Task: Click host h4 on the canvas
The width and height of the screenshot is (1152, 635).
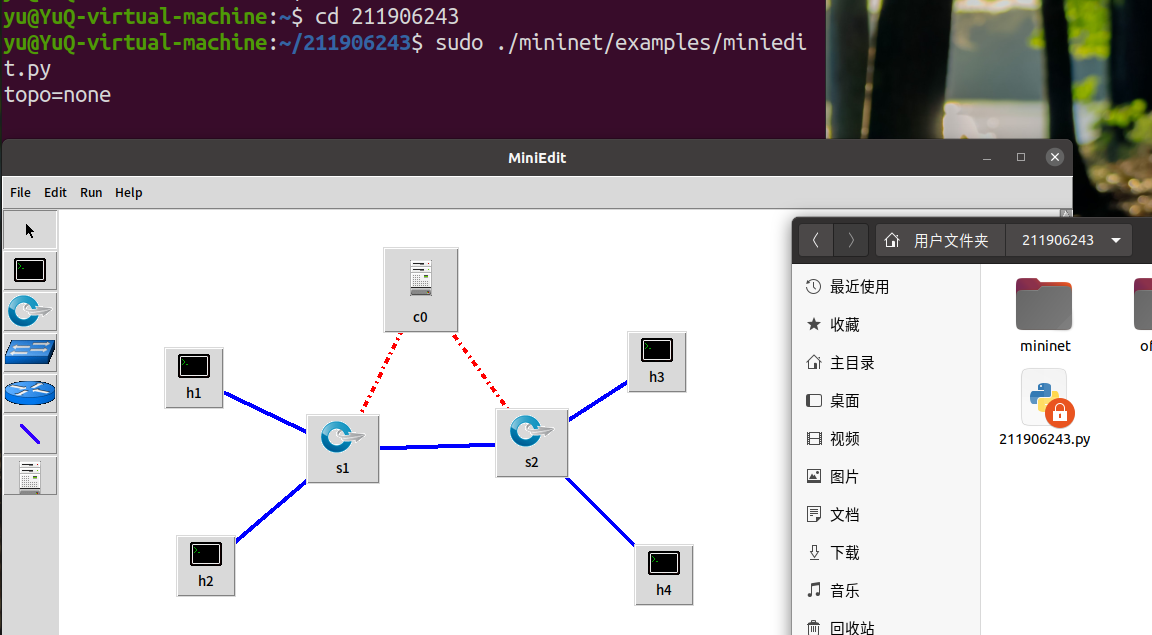Action: pos(664,575)
